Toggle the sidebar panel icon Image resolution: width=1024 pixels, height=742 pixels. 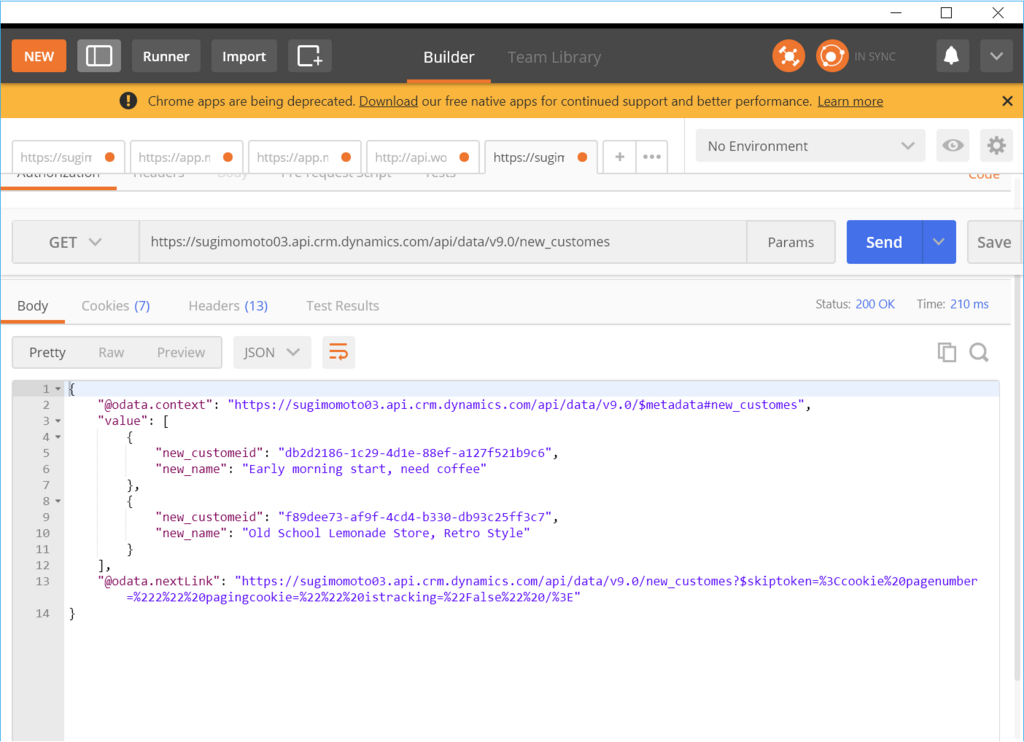(x=99, y=56)
